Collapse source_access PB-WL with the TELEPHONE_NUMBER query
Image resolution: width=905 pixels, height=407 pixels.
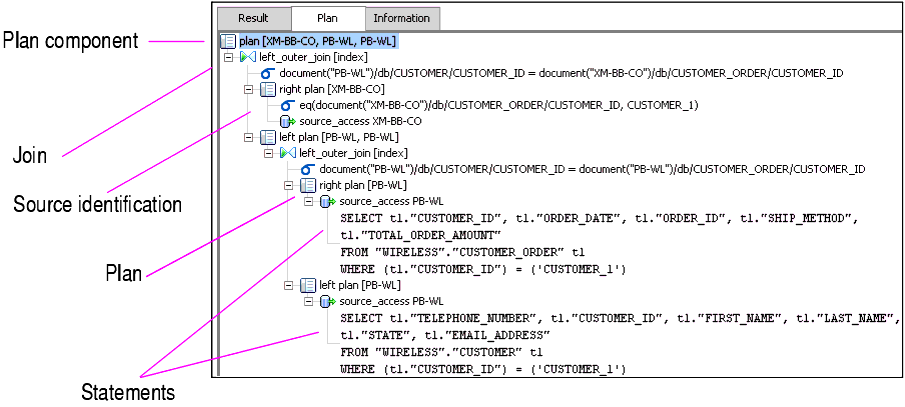click(x=308, y=301)
